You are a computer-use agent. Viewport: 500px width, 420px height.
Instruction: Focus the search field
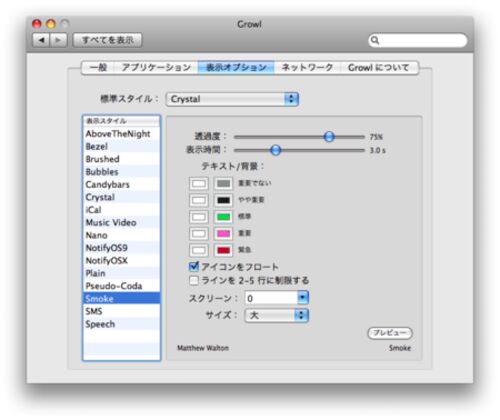418,40
